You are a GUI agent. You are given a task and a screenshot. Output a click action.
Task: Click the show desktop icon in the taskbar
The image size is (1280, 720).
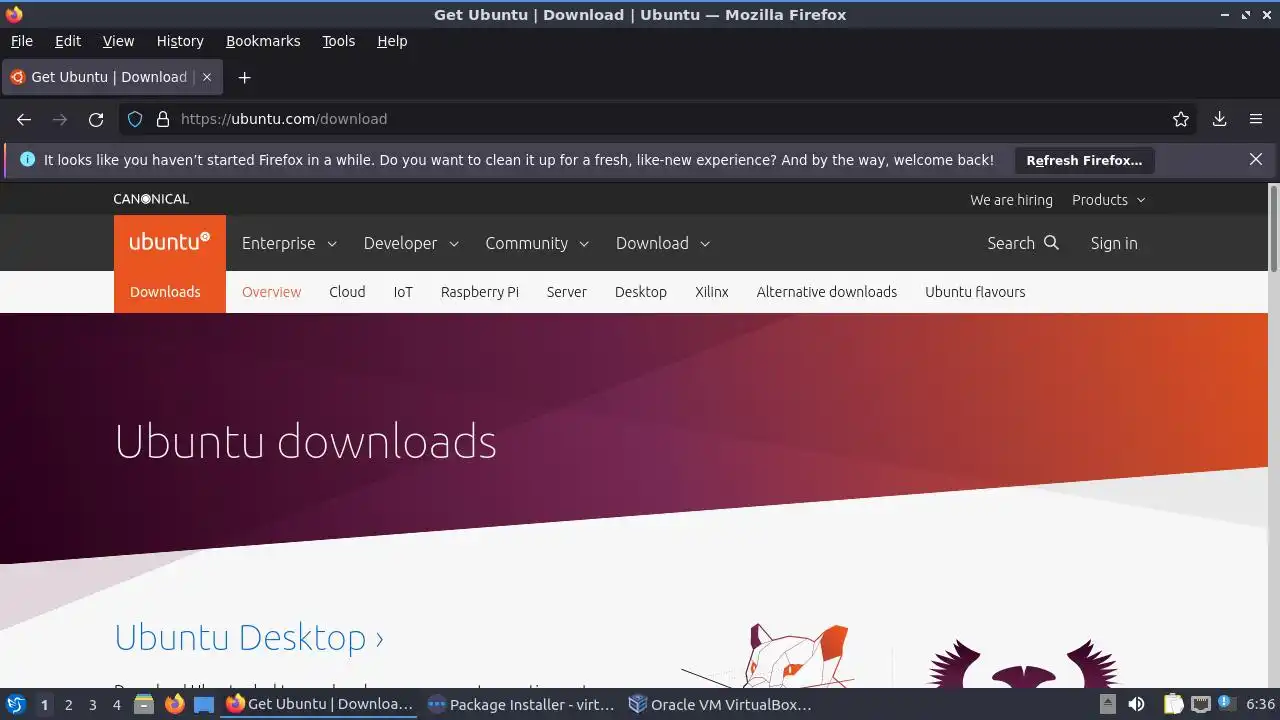pos(204,704)
